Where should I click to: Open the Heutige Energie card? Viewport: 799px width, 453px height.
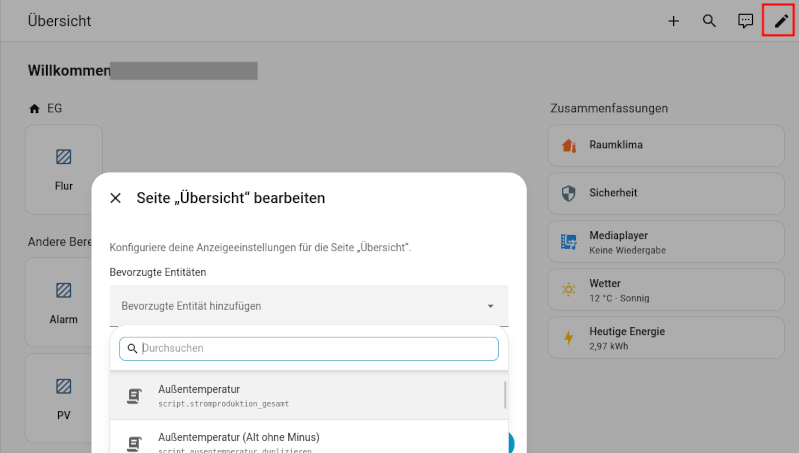[x=664, y=337]
